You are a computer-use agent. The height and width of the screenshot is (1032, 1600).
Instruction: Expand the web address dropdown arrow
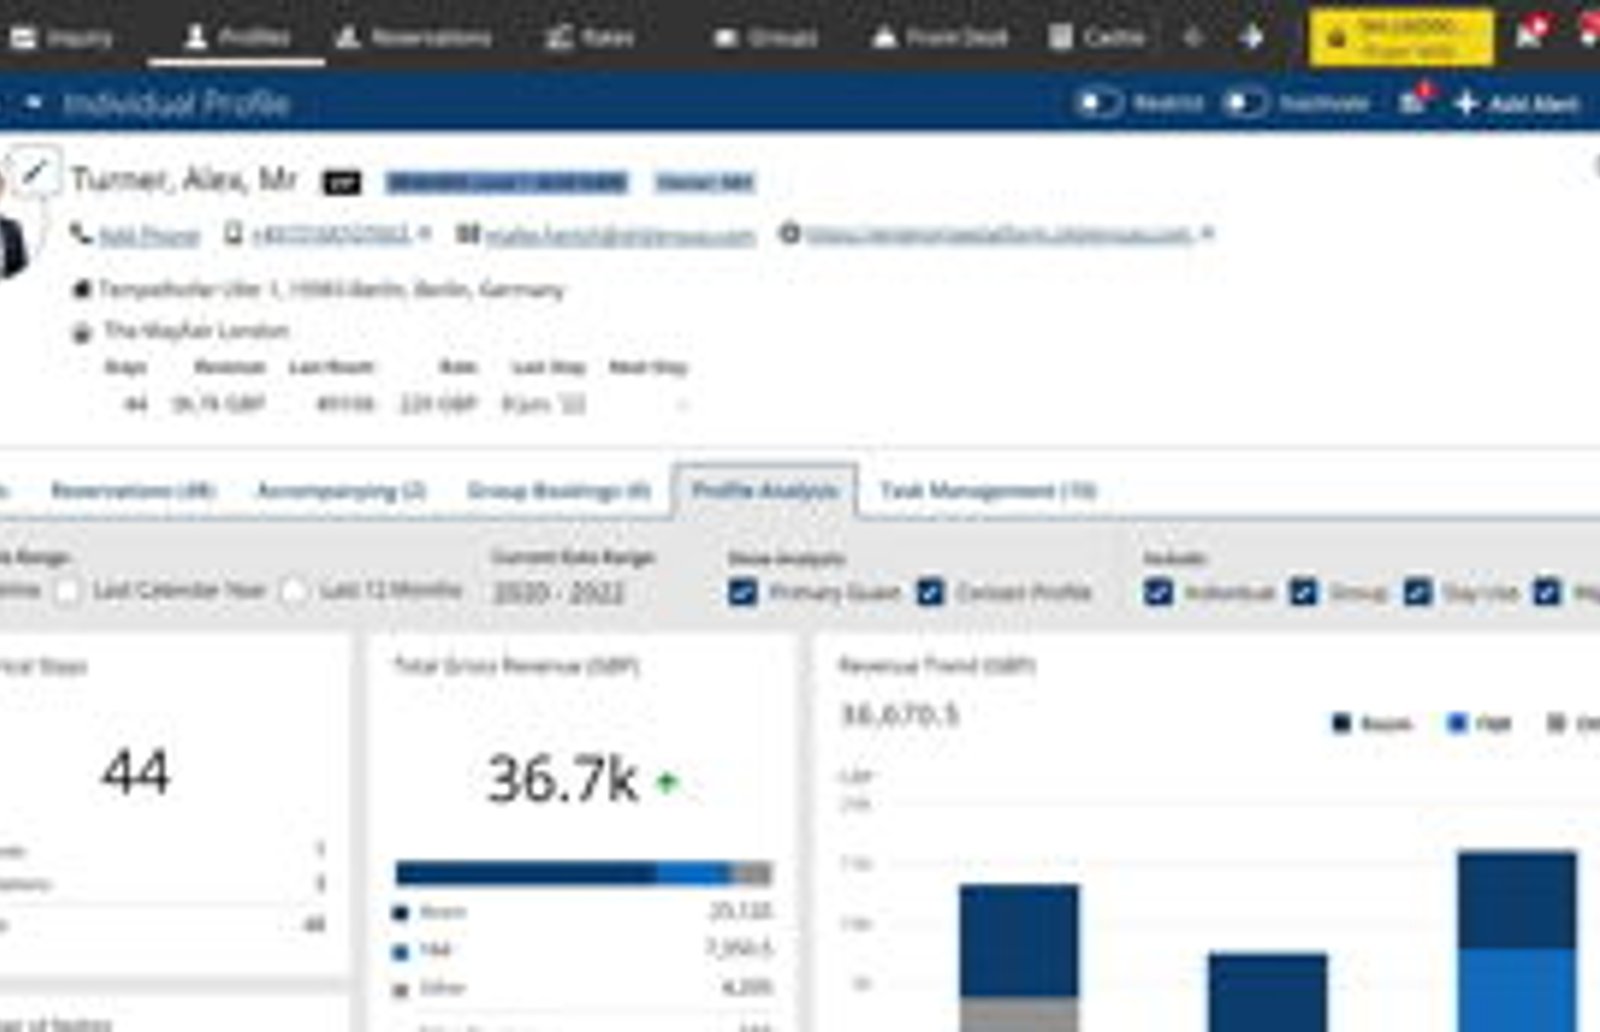point(1207,234)
